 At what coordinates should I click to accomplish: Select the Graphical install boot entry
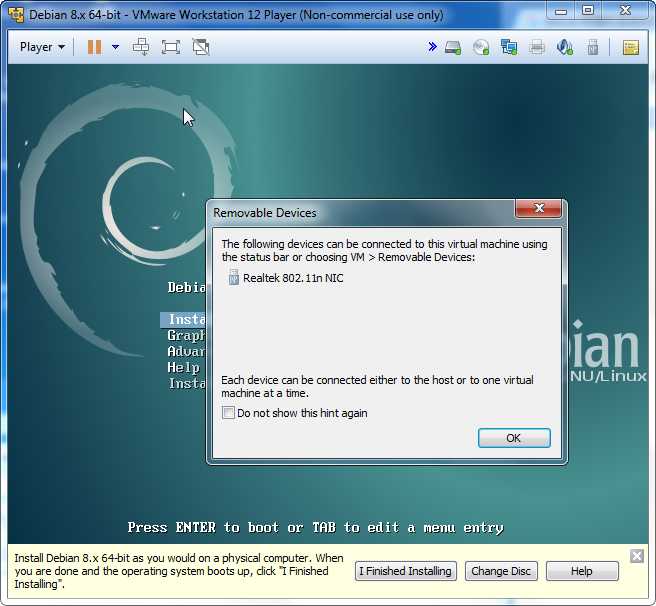click(186, 335)
